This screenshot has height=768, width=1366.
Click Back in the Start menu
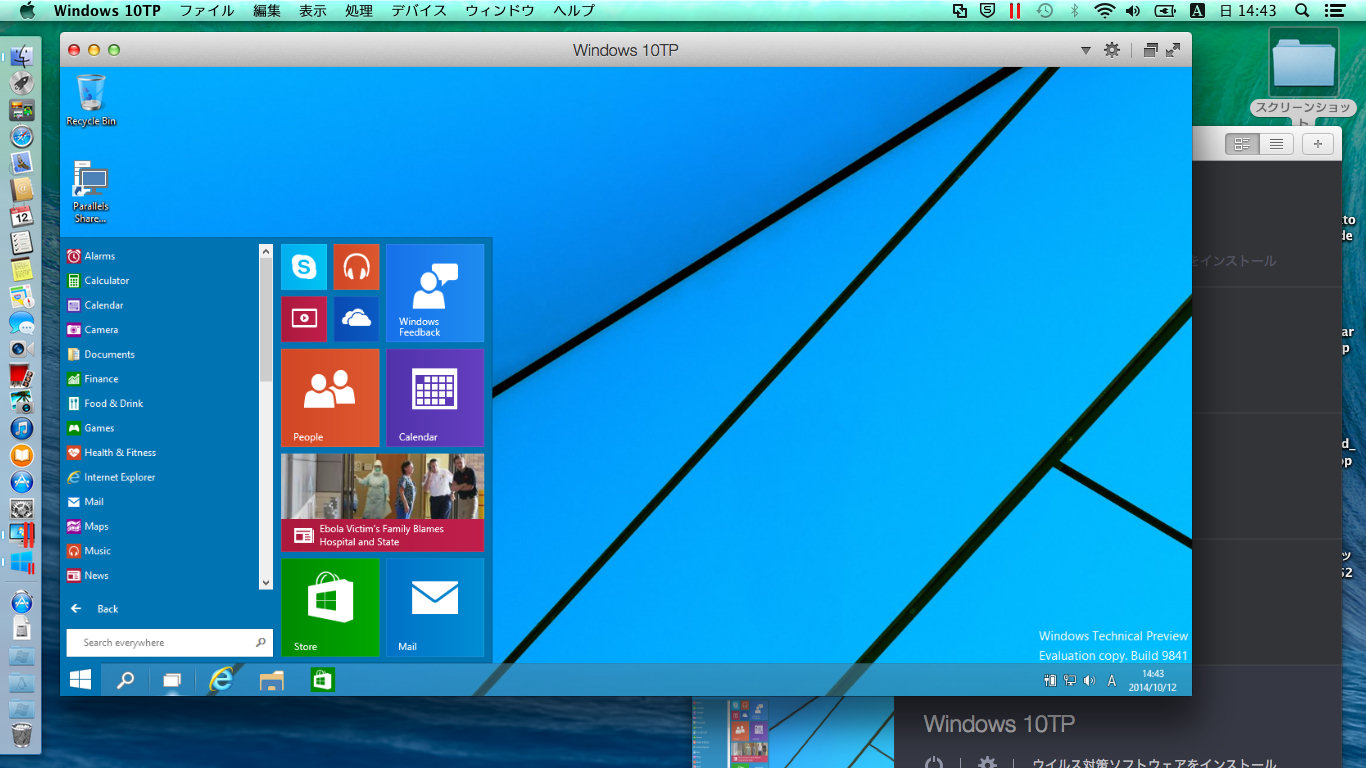pyautogui.click(x=94, y=609)
